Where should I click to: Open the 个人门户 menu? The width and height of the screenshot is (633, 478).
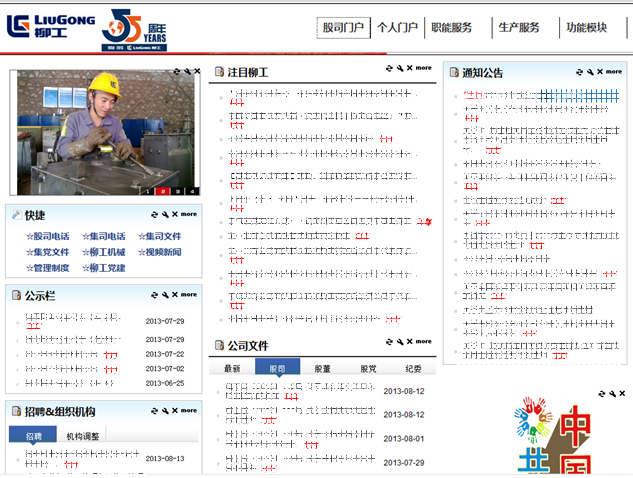coord(397,28)
